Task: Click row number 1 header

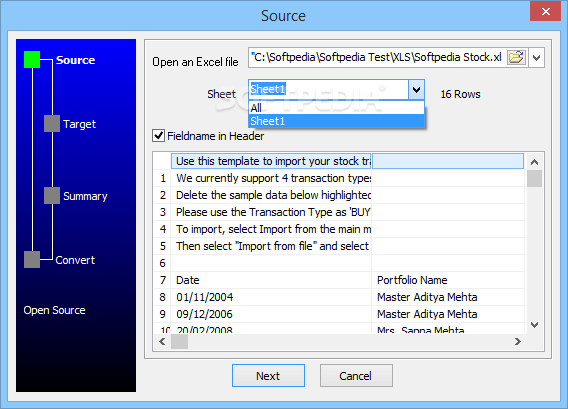Action: click(162, 178)
